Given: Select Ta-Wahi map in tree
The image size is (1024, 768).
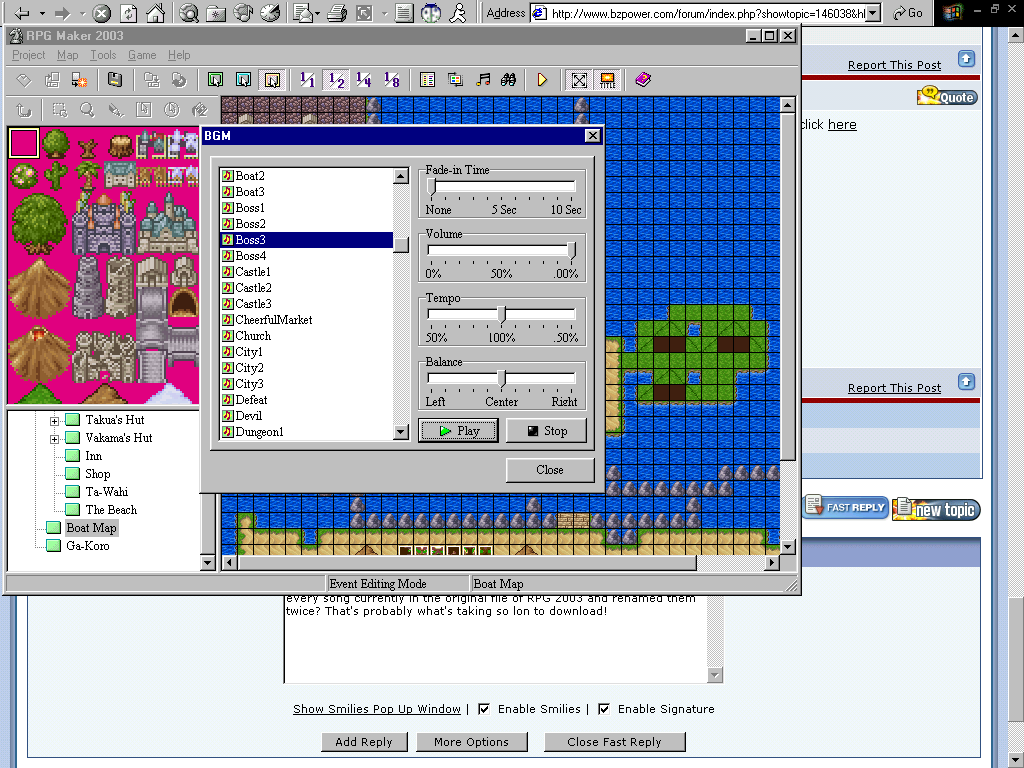Looking at the screenshot, I should click(x=106, y=492).
